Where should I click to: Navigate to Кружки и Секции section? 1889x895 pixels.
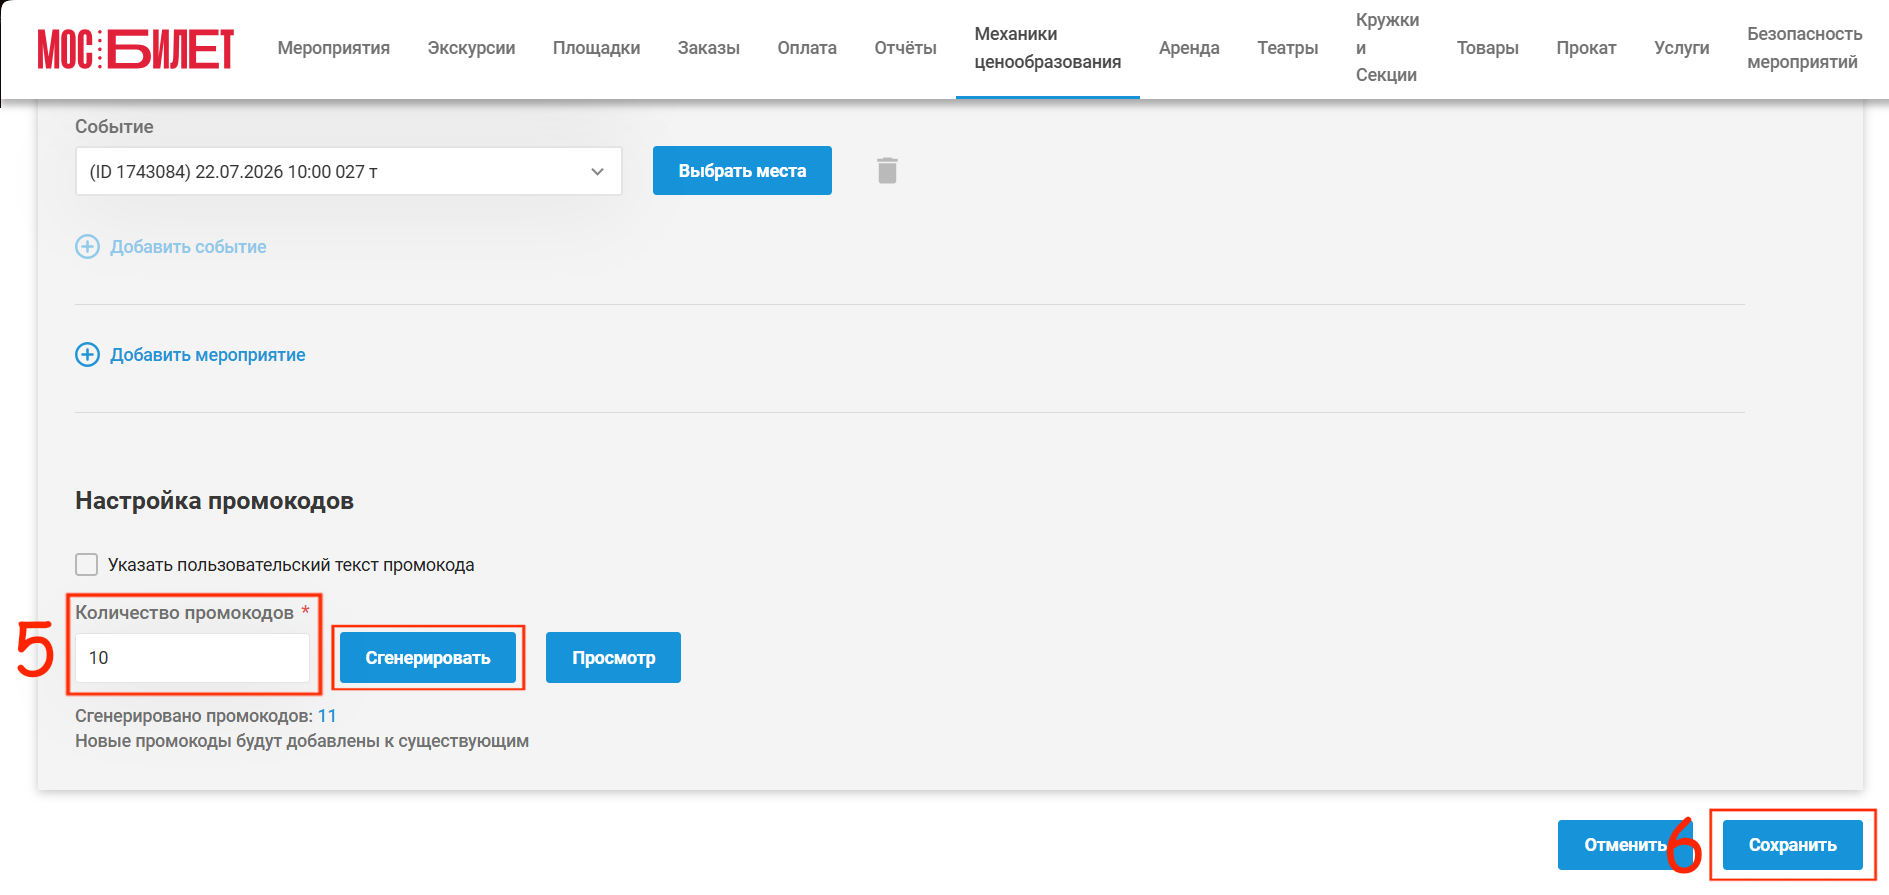point(1387,48)
